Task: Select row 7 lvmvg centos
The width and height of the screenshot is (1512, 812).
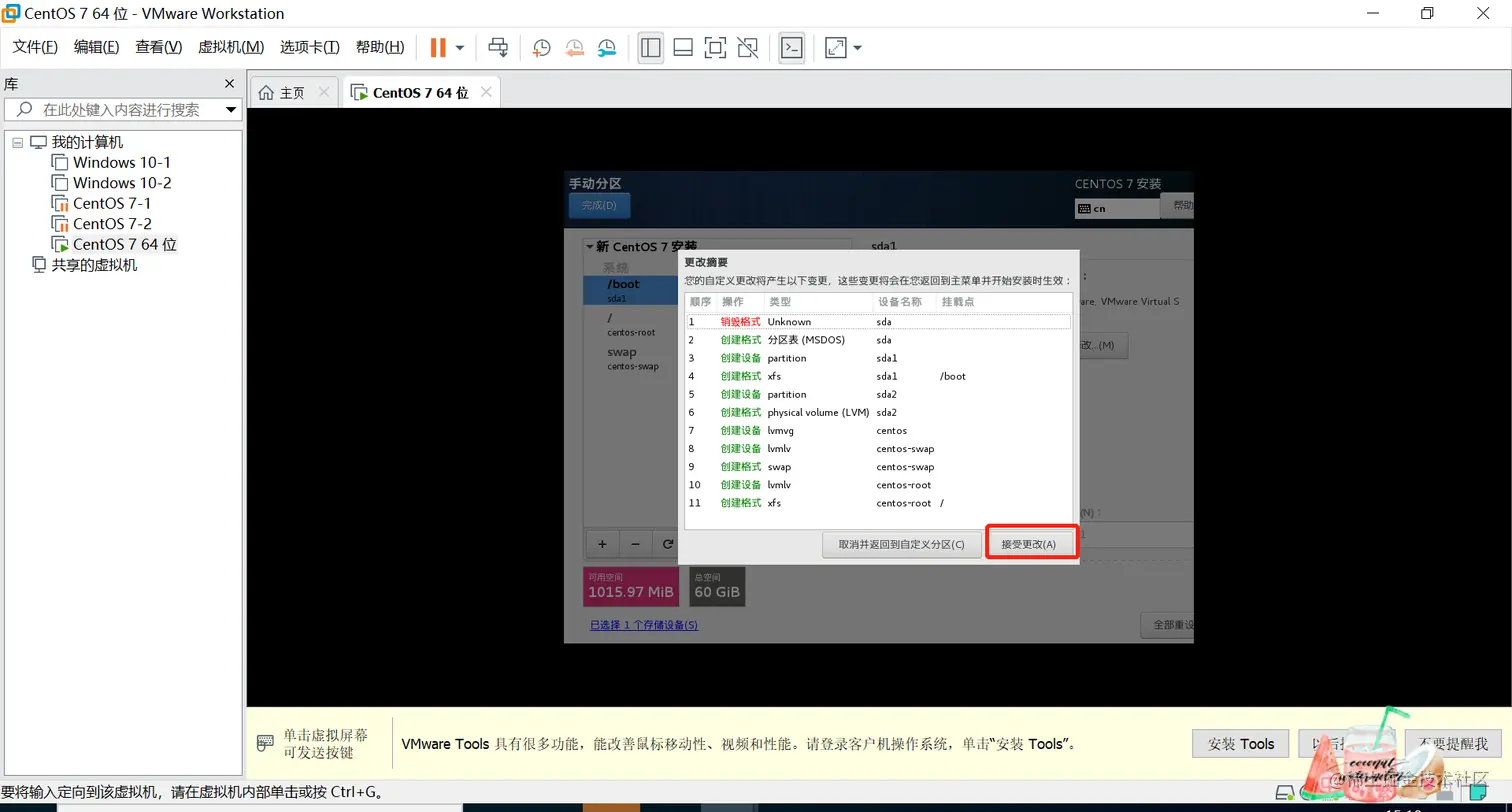Action: pyautogui.click(x=878, y=430)
